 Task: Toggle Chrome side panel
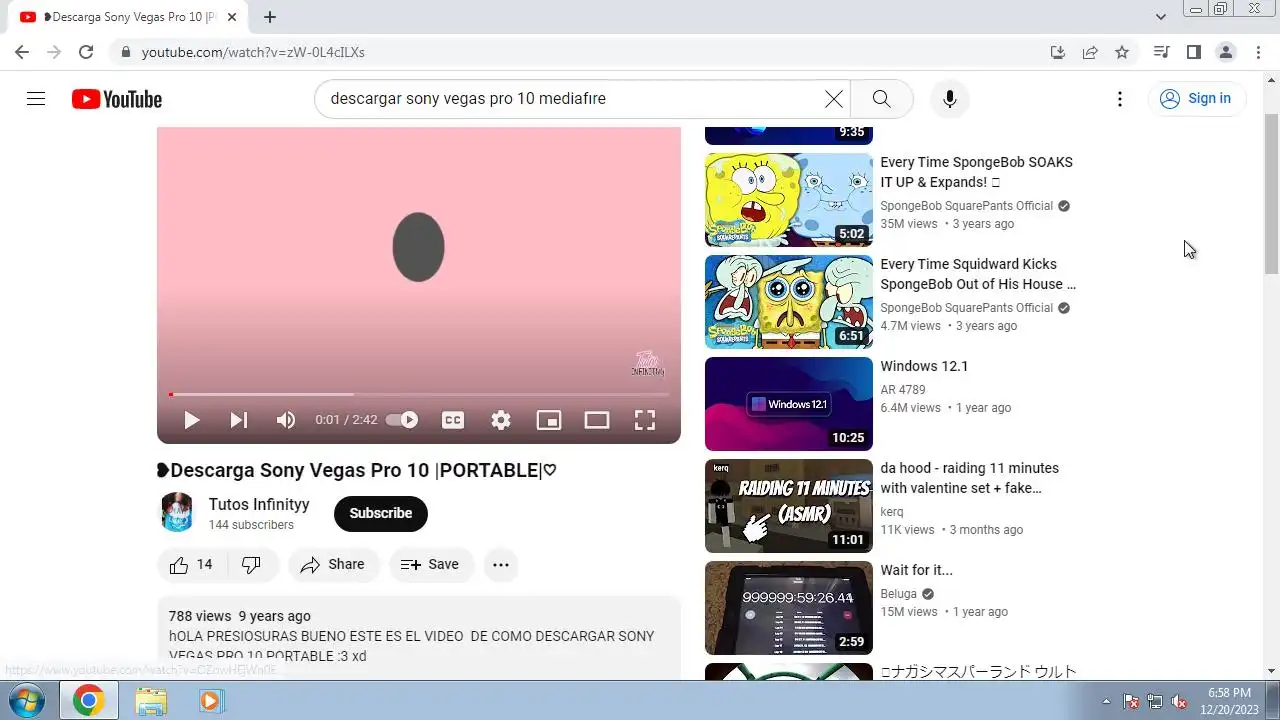tap(1193, 52)
